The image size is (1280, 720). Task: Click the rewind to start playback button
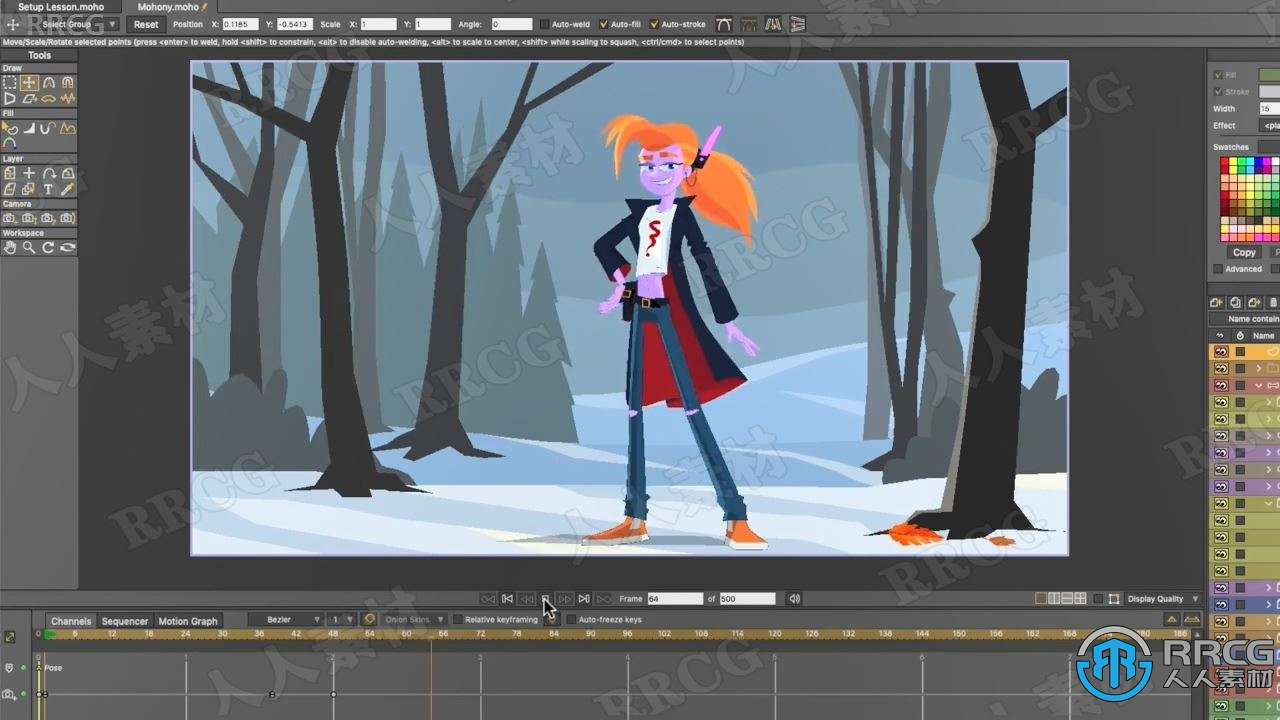pyautogui.click(x=507, y=599)
